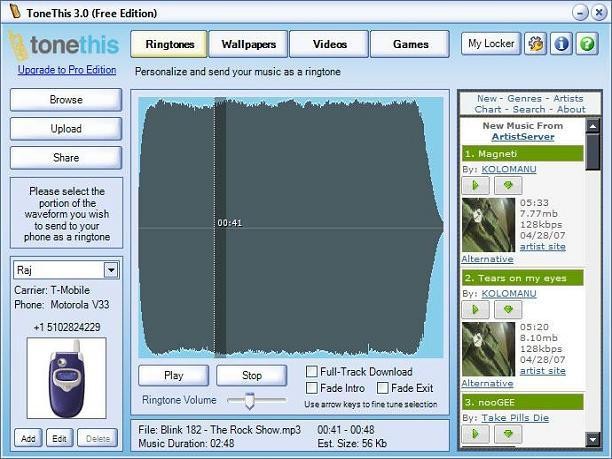Click the Motorola V33 phone image
612x459 pixels.
tap(66, 378)
